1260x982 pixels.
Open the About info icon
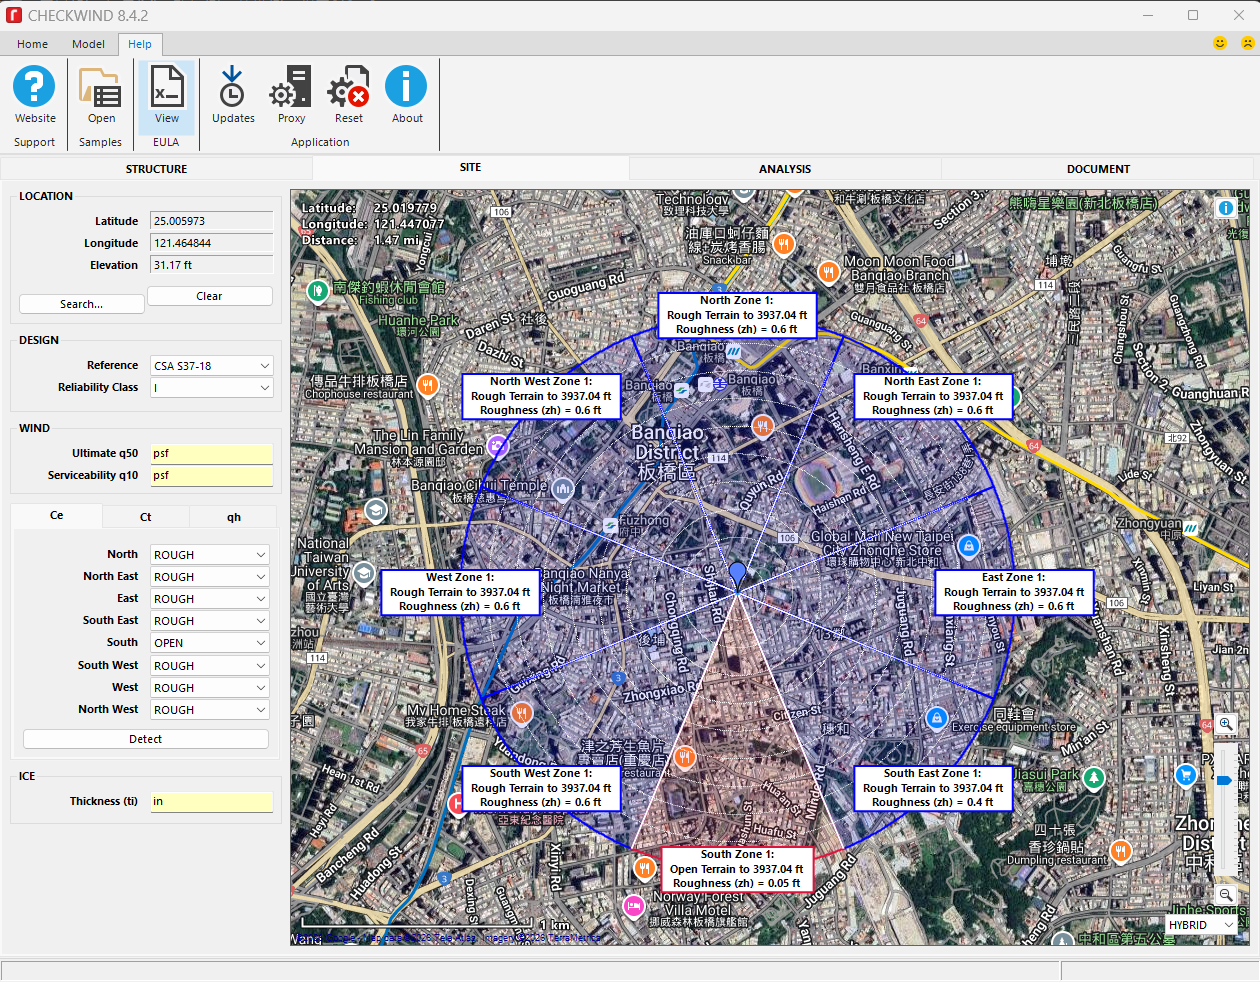click(406, 86)
